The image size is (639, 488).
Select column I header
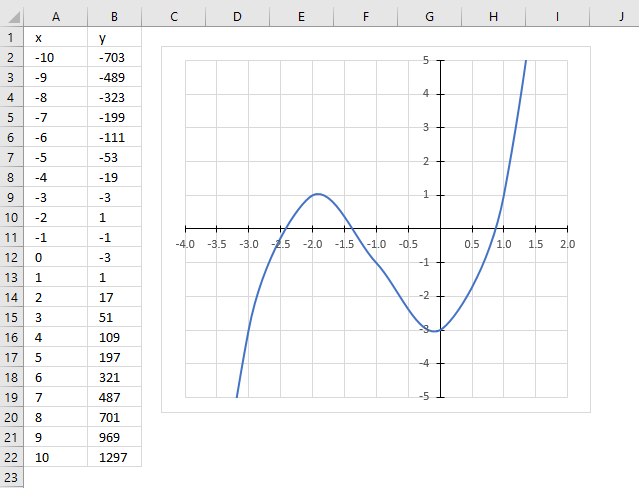point(557,17)
